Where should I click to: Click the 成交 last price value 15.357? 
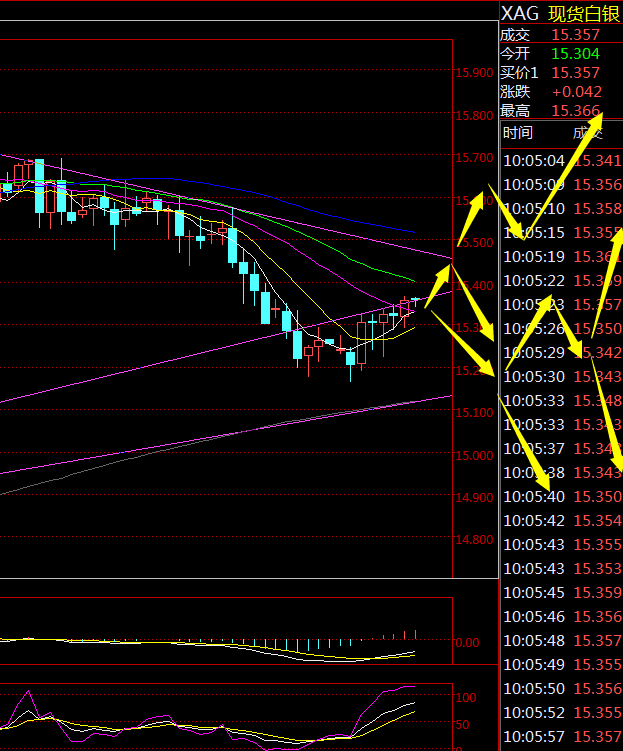coord(576,34)
